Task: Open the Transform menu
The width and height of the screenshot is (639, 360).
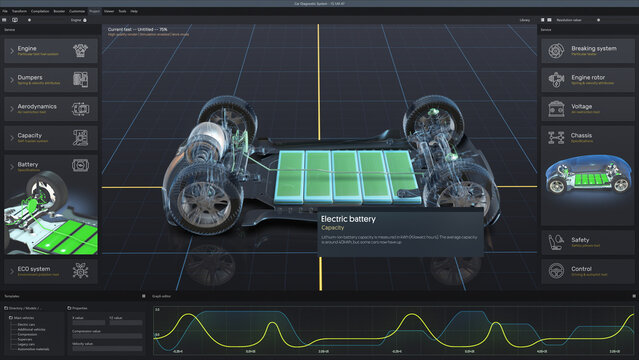Action: 19,11
